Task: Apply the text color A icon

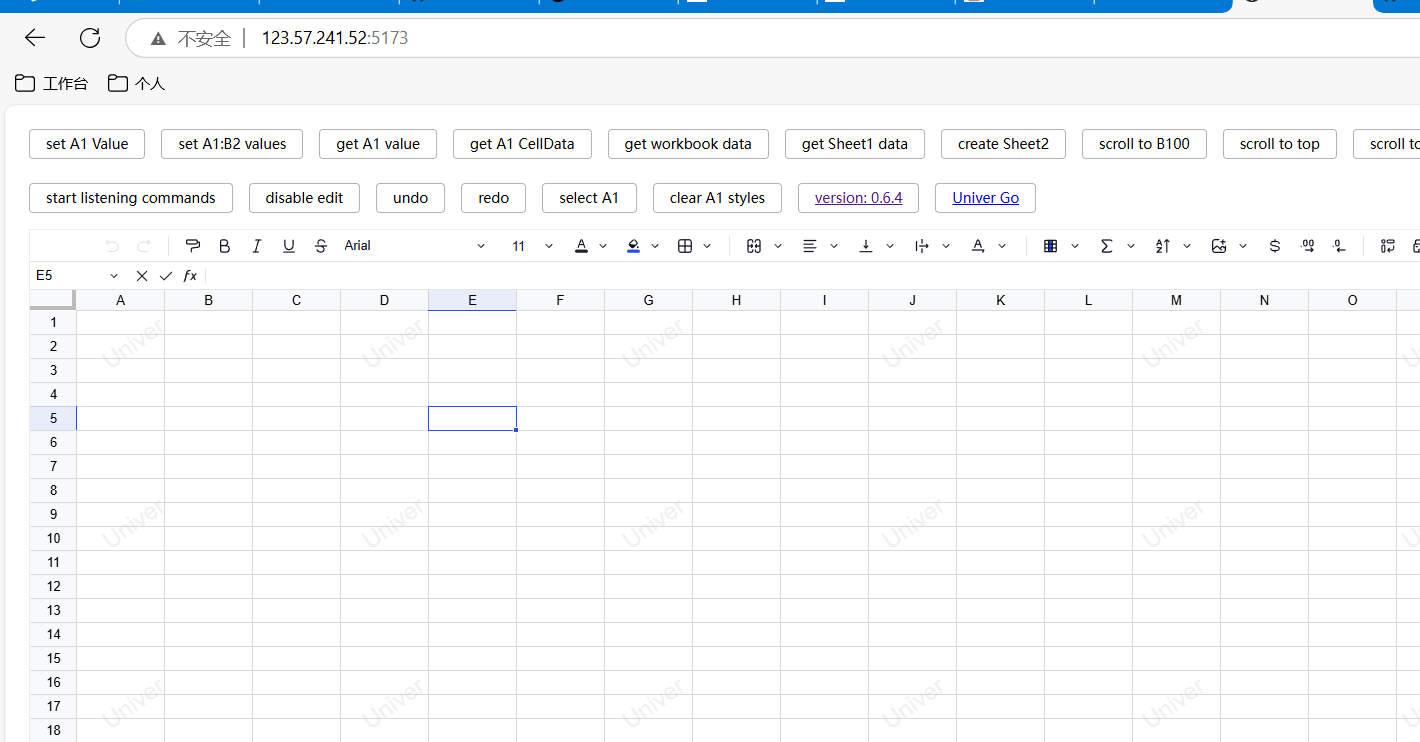Action: pos(581,246)
